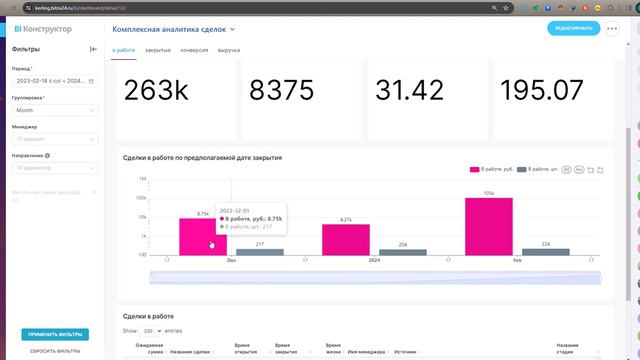Click the info icon next to Направление

coord(47,156)
